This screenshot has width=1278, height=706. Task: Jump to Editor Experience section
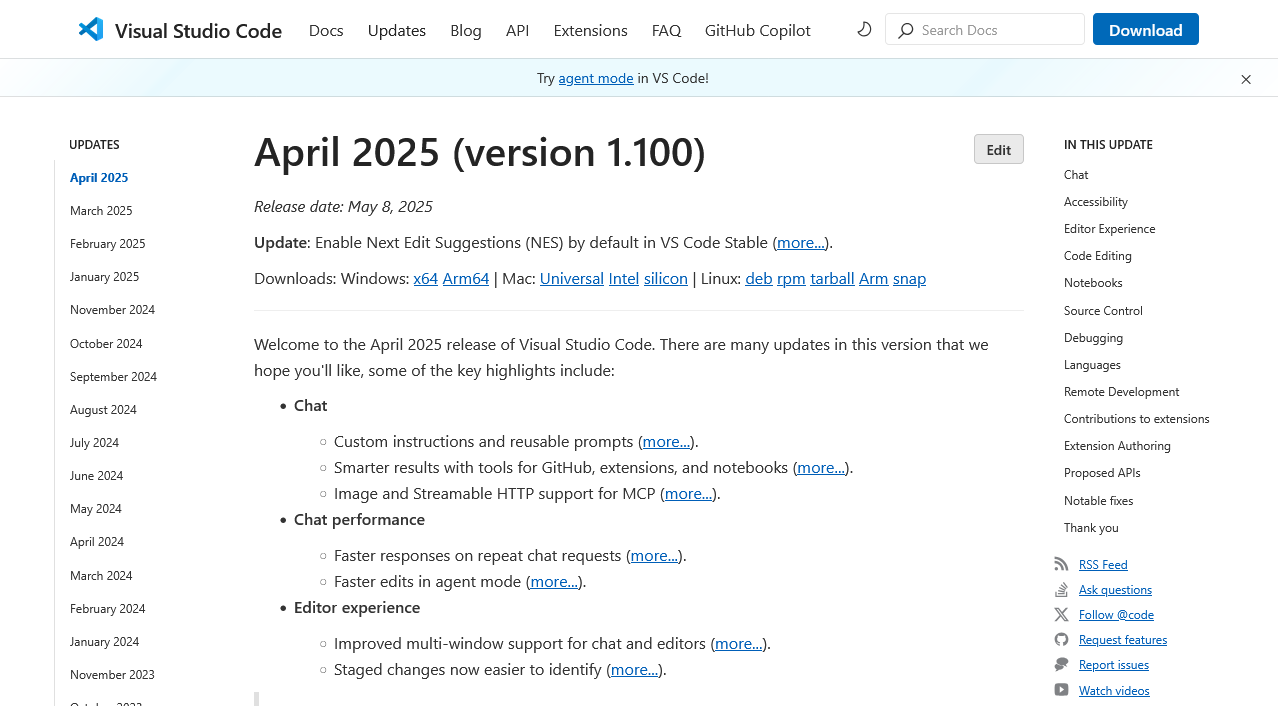click(x=1110, y=229)
